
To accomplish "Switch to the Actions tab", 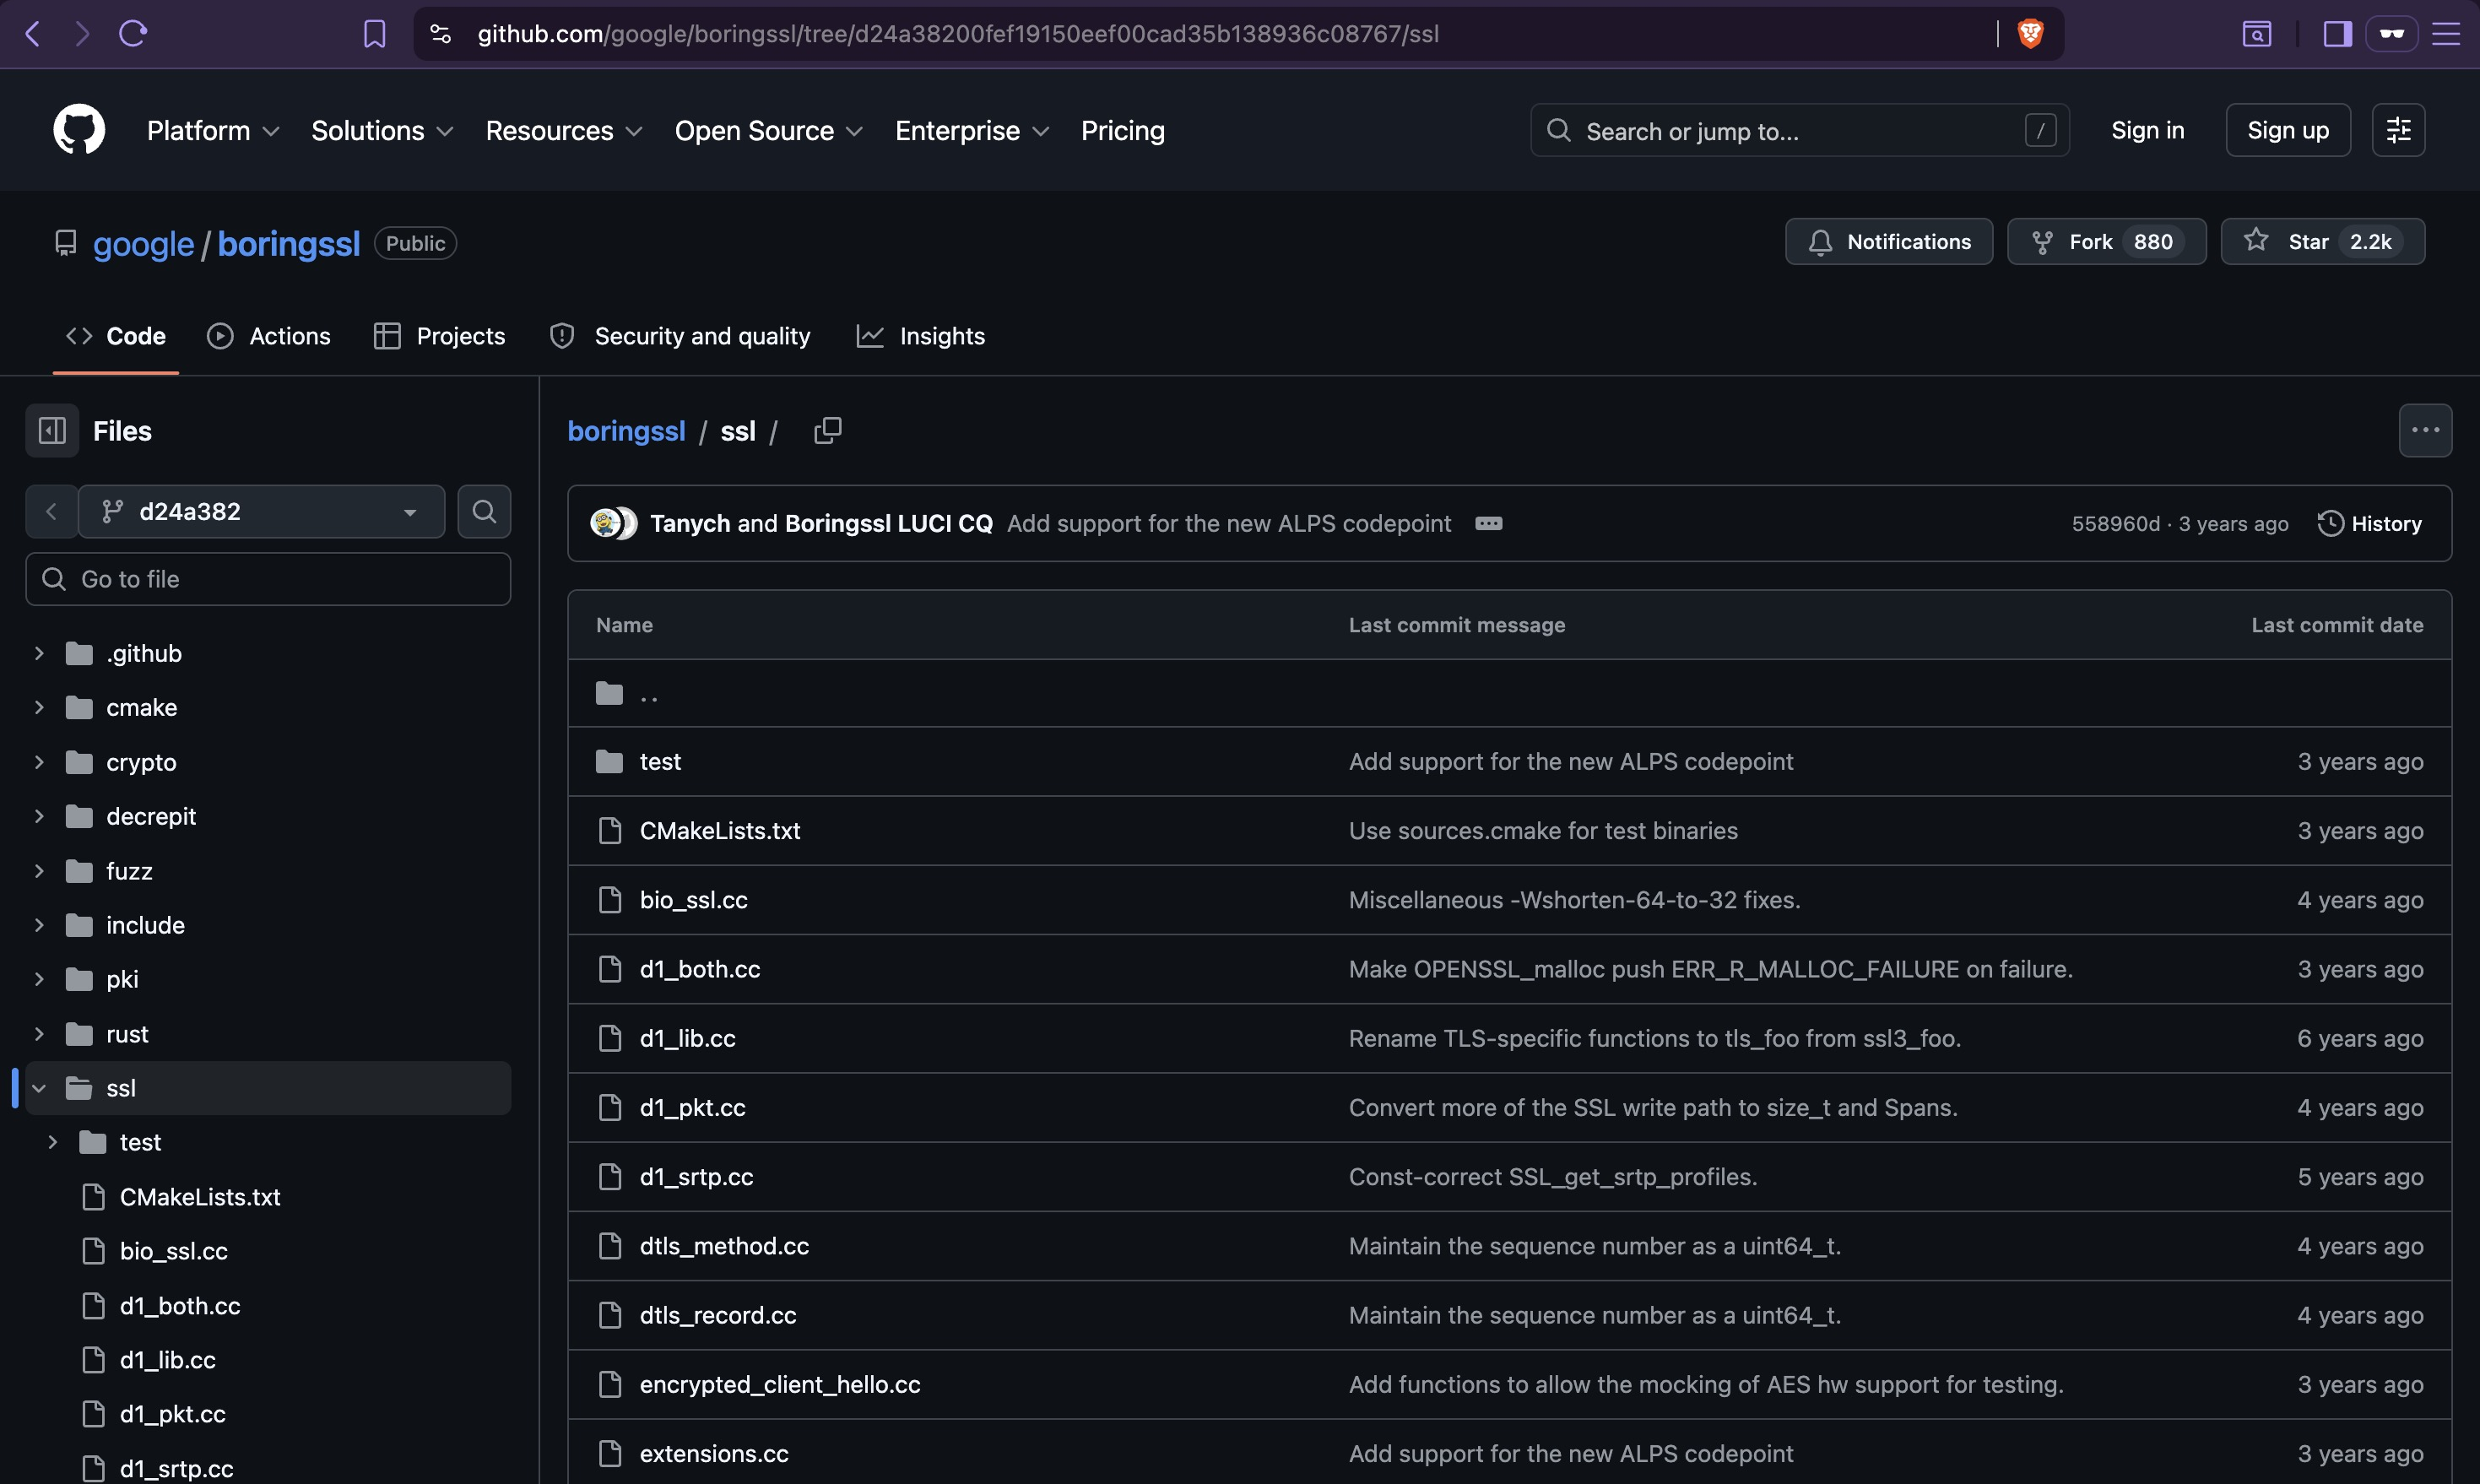I will click(269, 337).
